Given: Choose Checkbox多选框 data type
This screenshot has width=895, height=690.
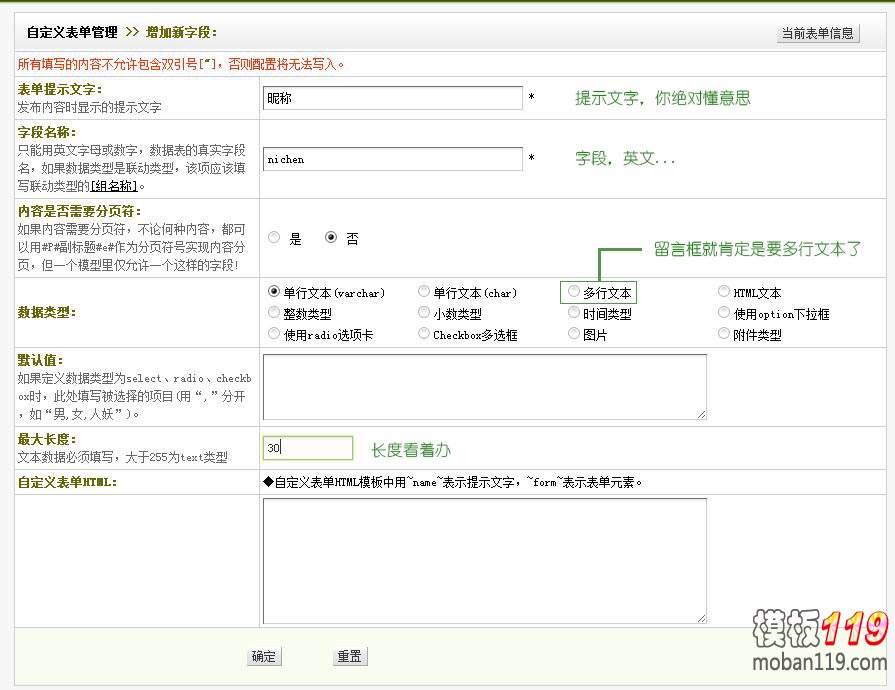Looking at the screenshot, I should (424, 333).
